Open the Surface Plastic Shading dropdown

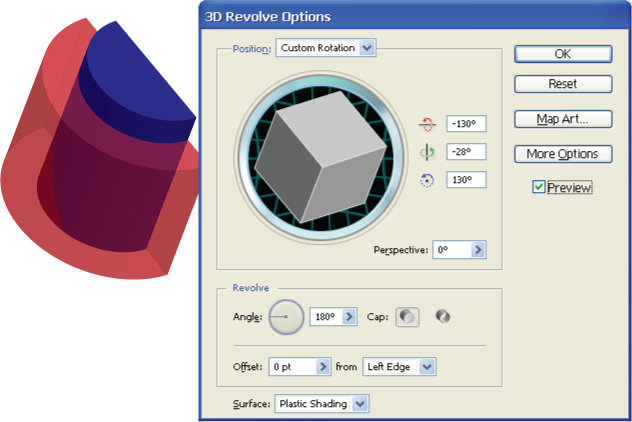click(322, 403)
